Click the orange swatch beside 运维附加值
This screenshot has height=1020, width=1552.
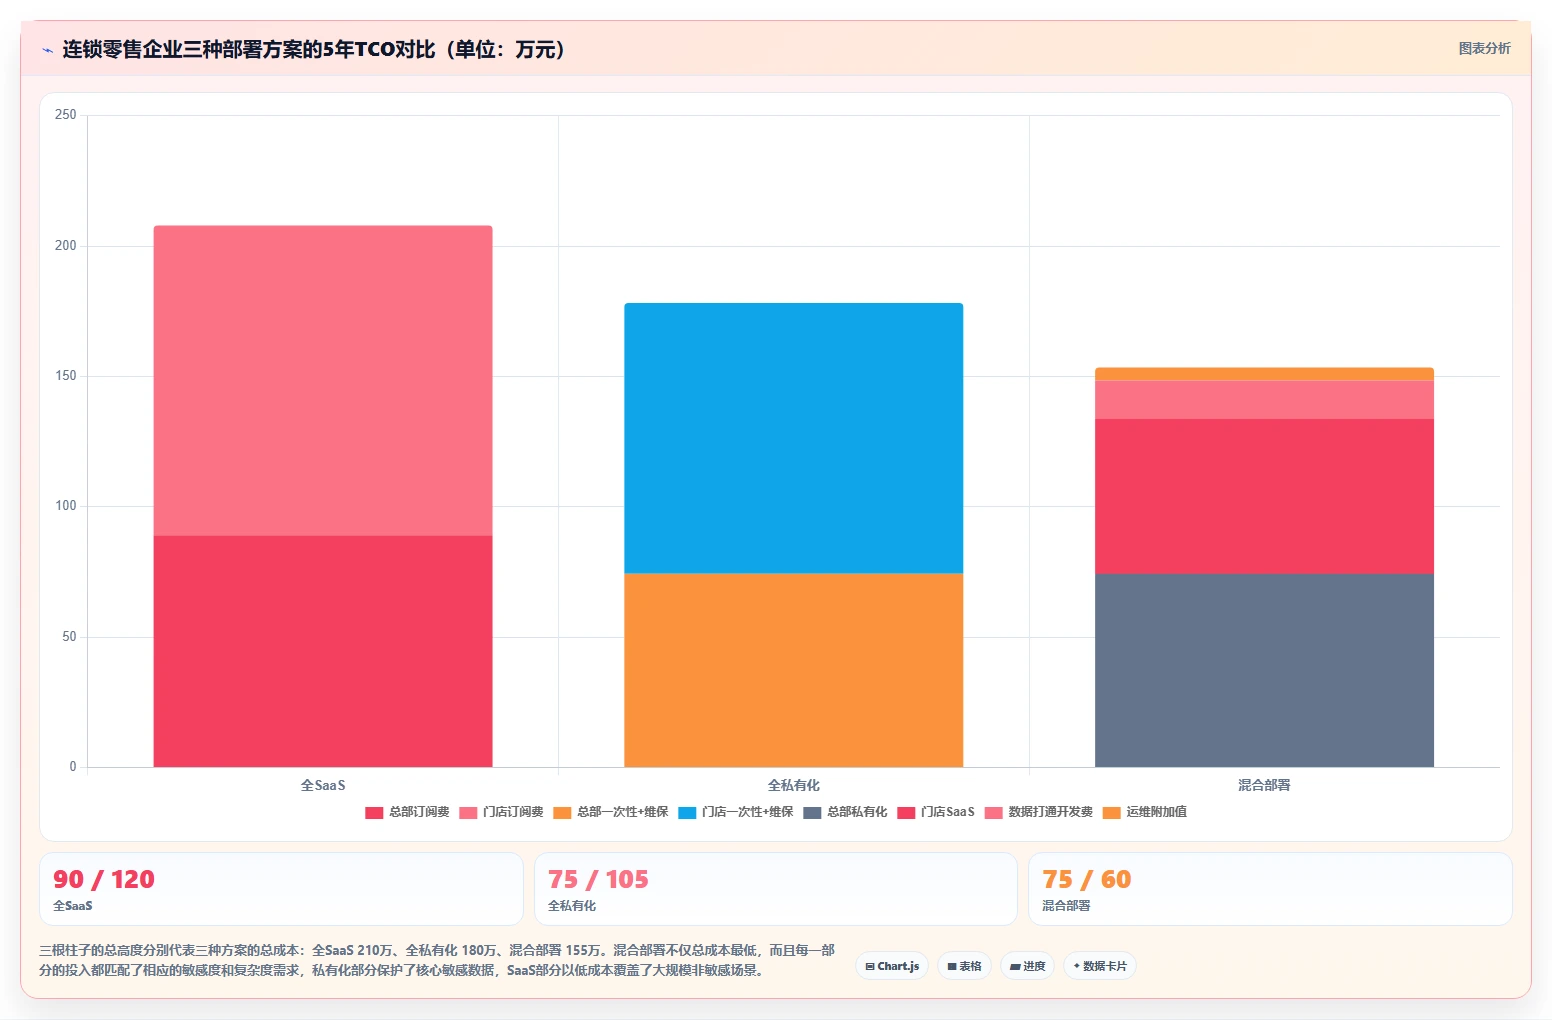(1112, 813)
